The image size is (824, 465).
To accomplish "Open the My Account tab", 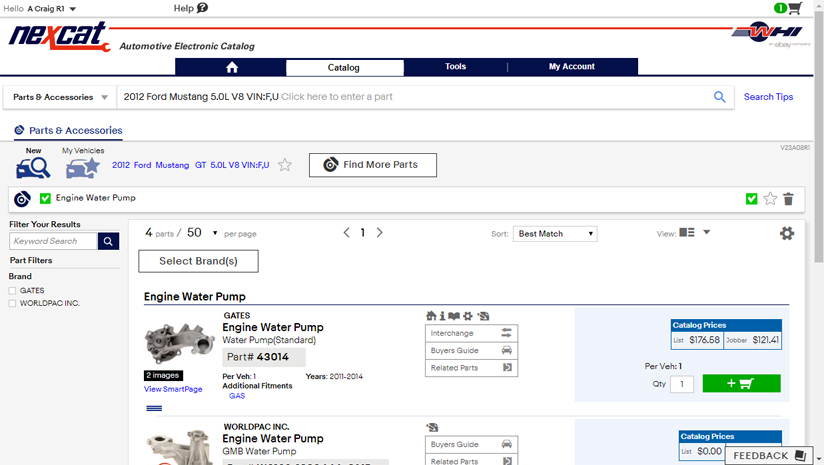I will (572, 67).
